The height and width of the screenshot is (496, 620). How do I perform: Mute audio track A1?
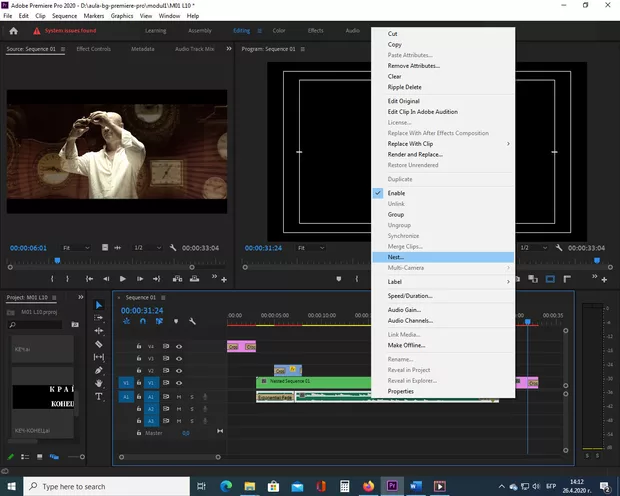pos(179,396)
